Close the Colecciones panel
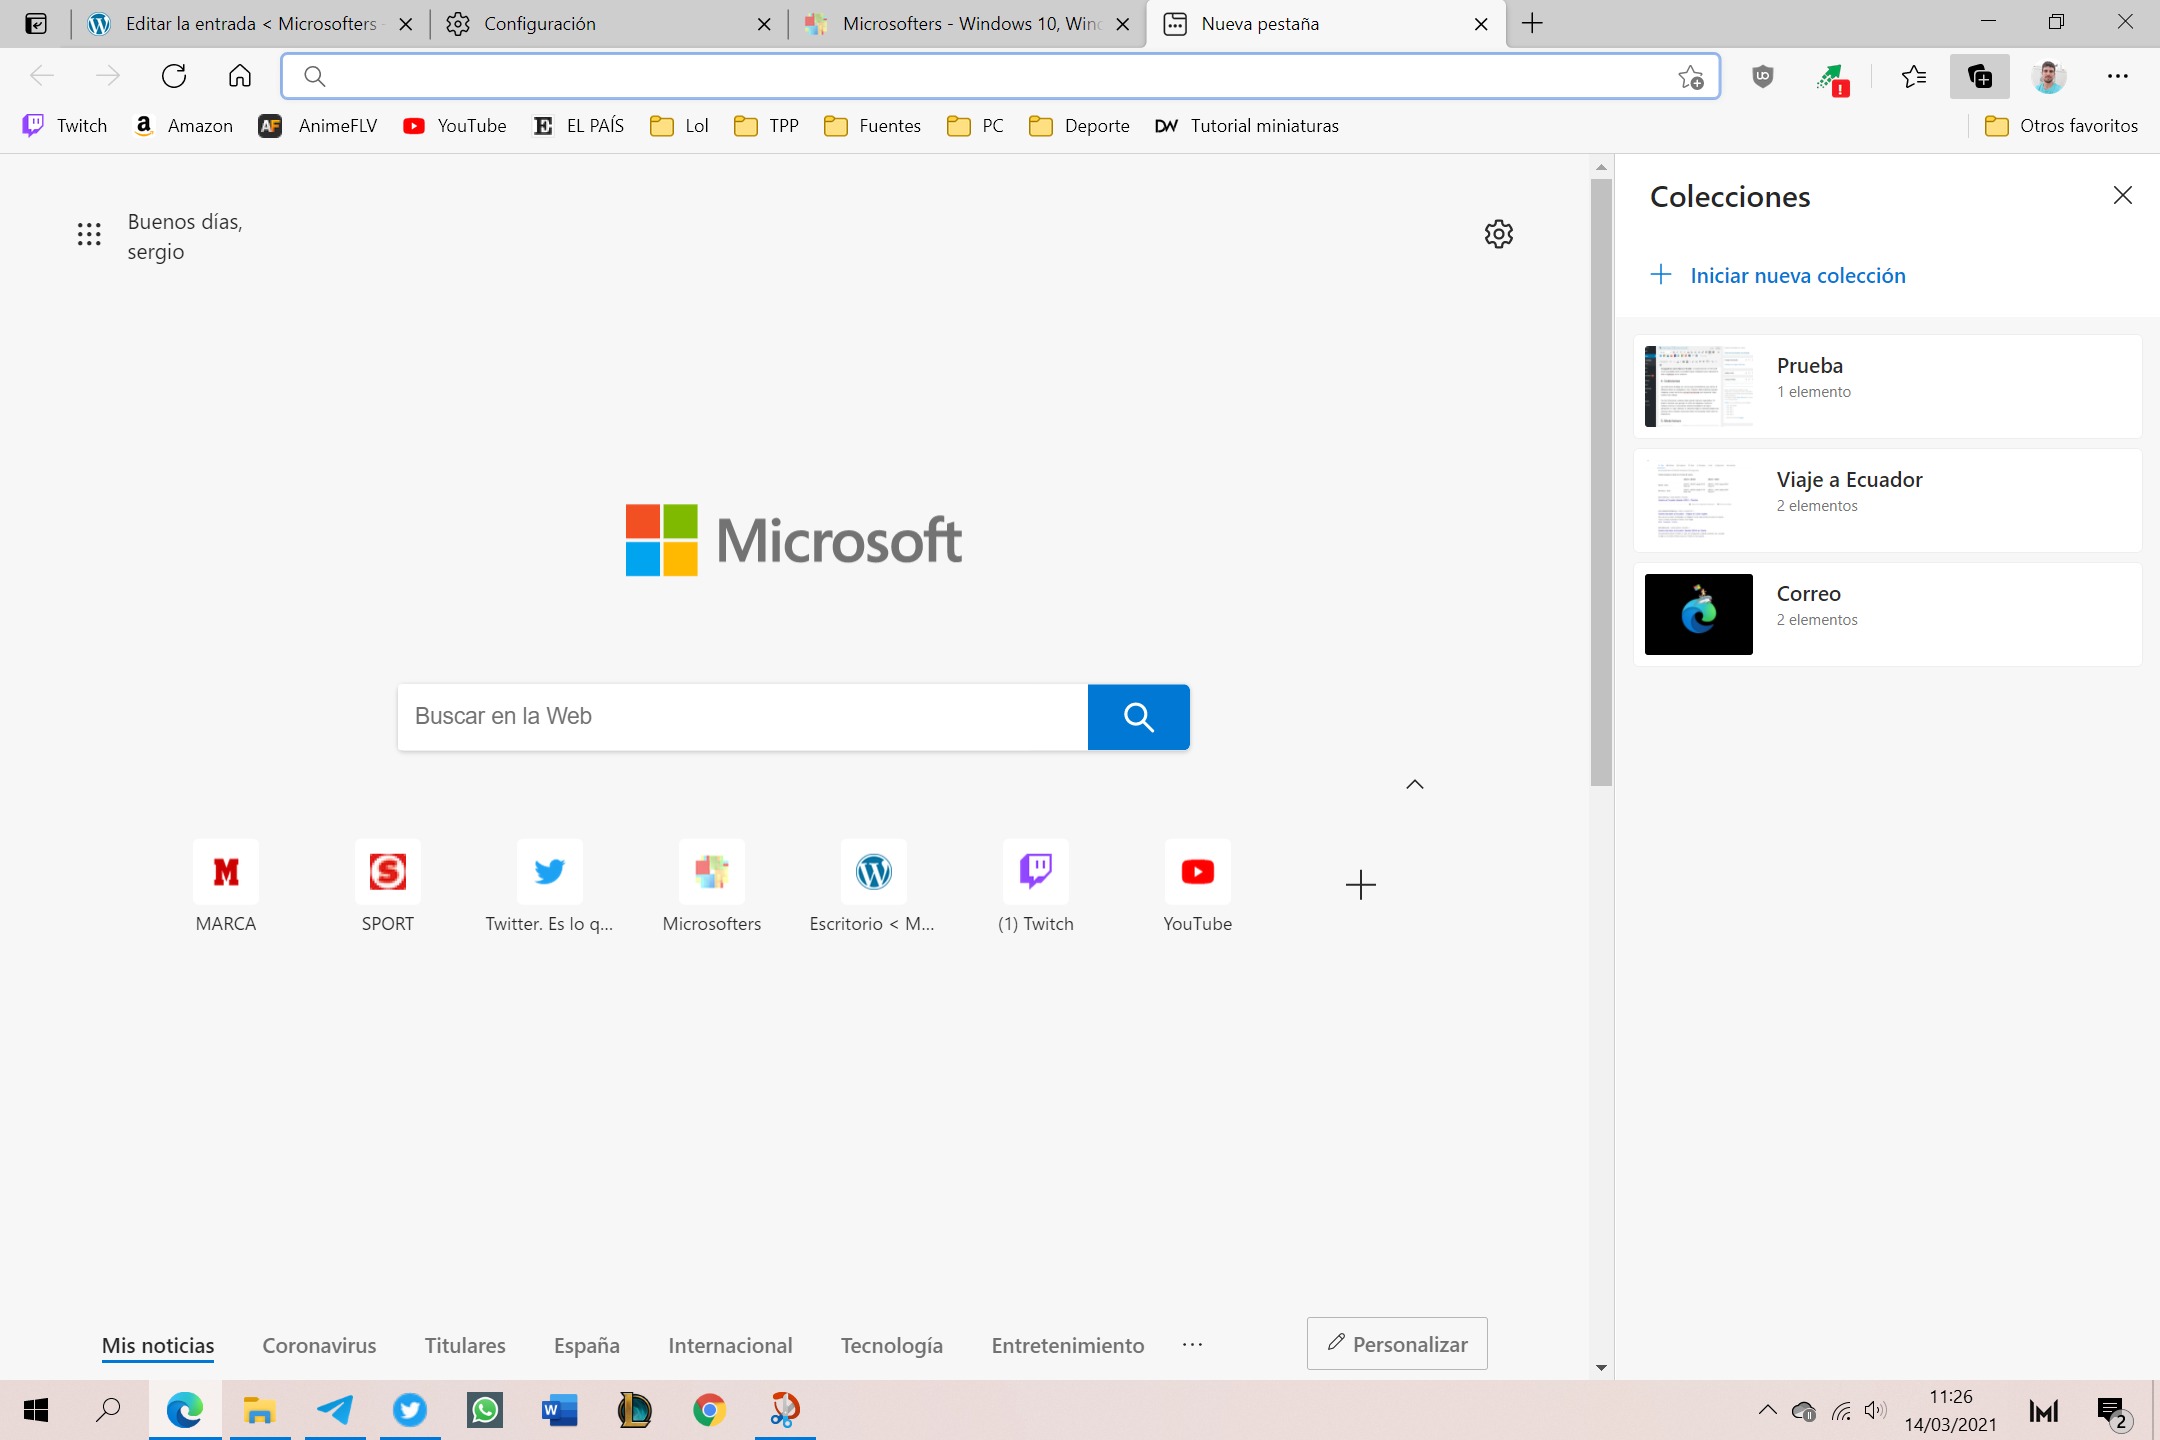 (x=2123, y=195)
